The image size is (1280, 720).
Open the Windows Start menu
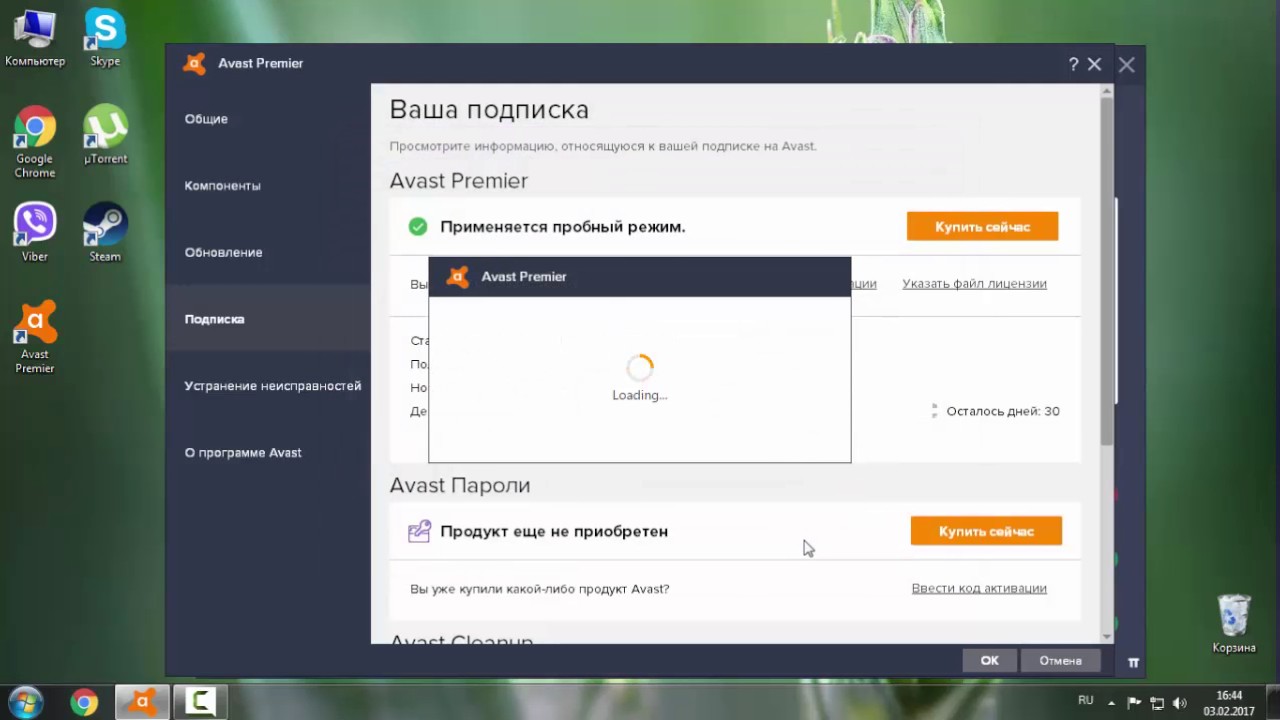pos(25,702)
